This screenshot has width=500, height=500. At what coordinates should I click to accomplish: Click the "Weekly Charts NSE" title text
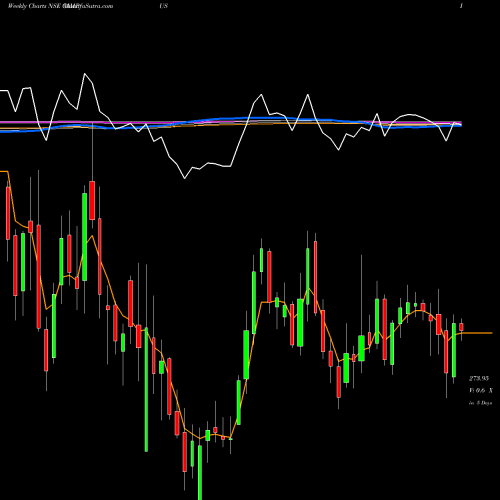point(34,6)
